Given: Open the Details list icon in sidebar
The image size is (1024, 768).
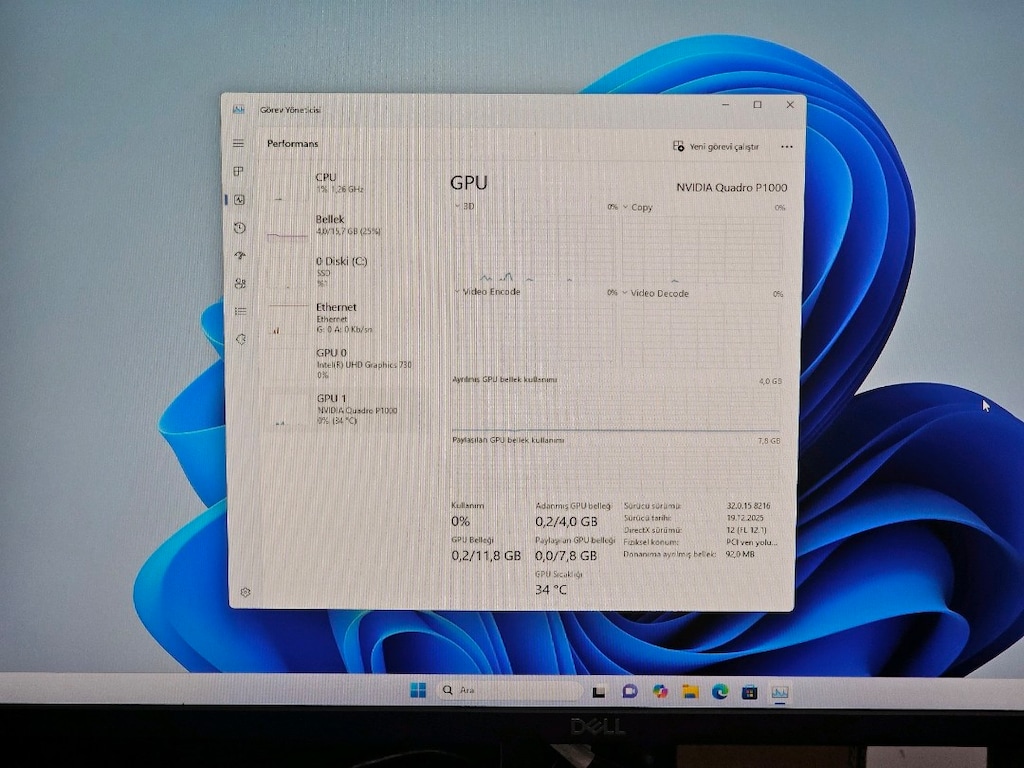Looking at the screenshot, I should coord(240,312).
